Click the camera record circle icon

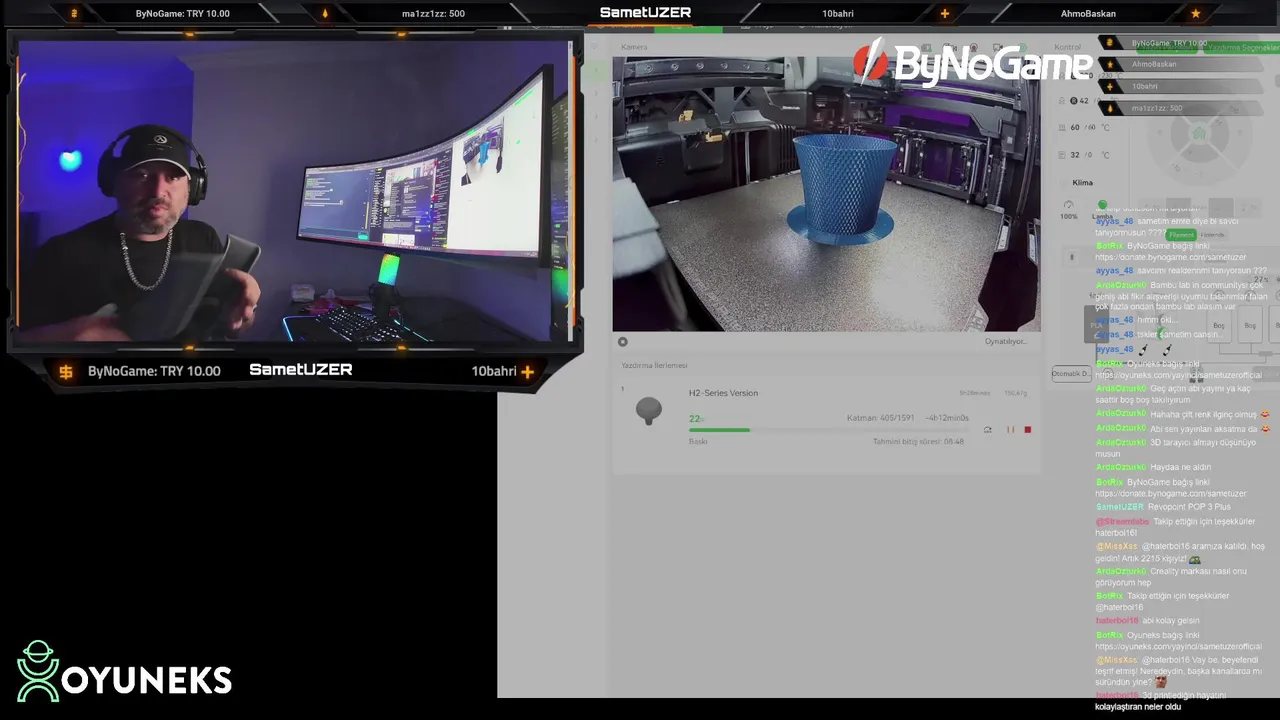point(623,342)
